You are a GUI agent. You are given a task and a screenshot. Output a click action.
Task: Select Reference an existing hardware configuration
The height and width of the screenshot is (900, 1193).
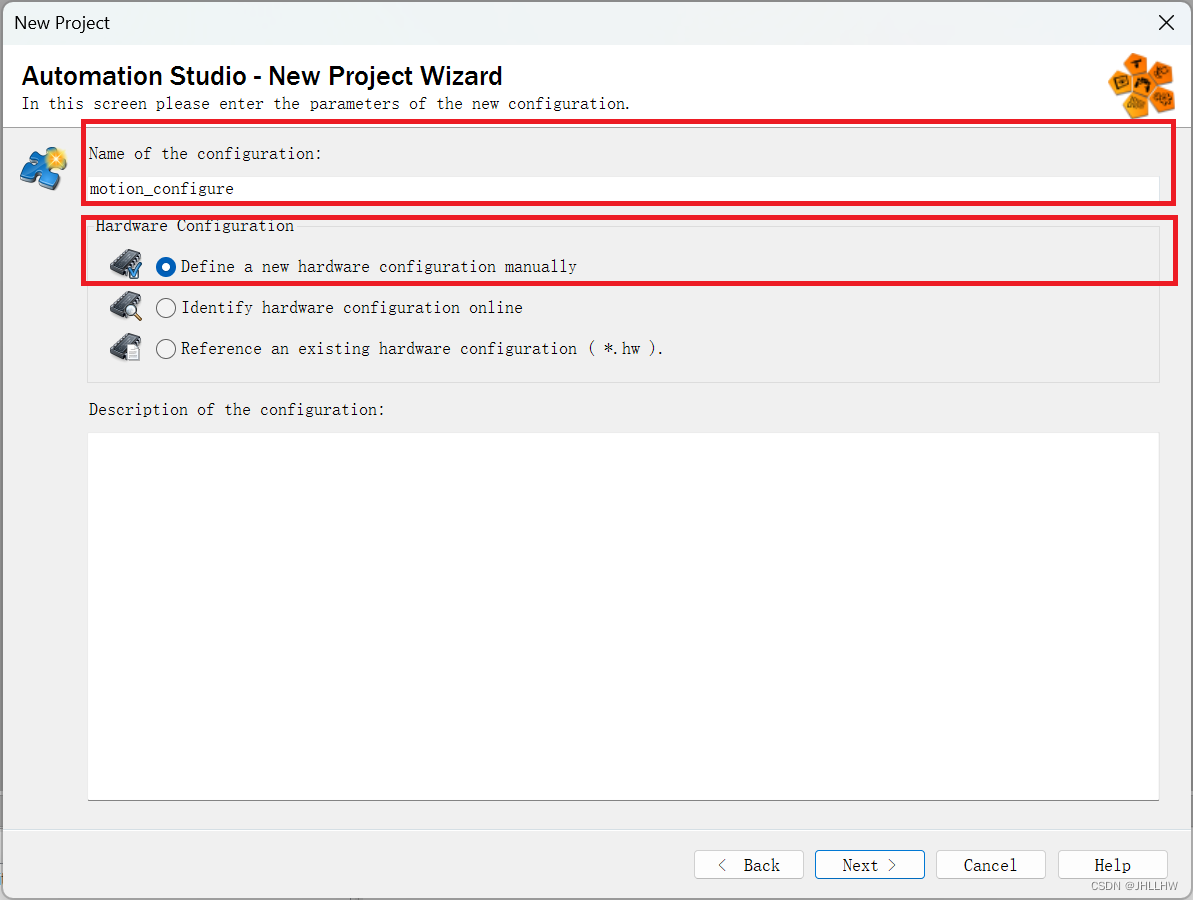[165, 348]
